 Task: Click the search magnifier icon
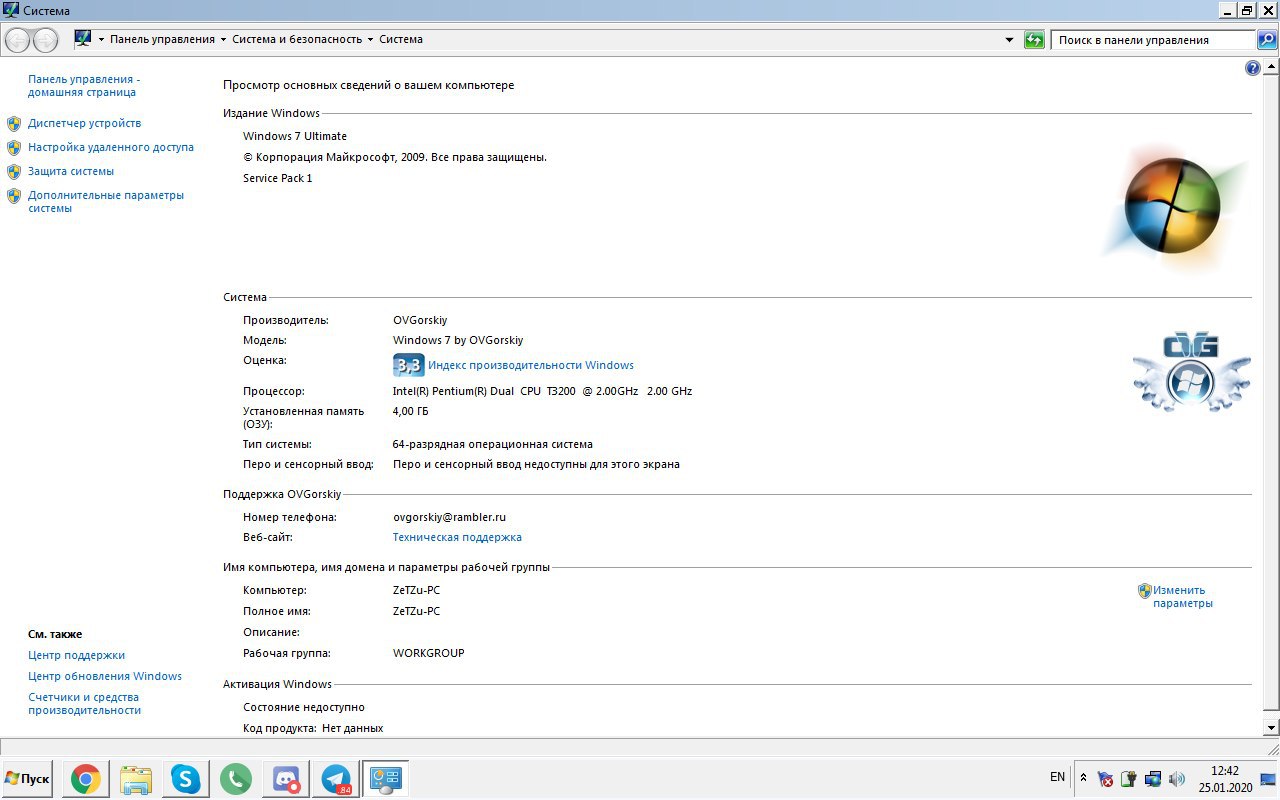pyautogui.click(x=1267, y=40)
